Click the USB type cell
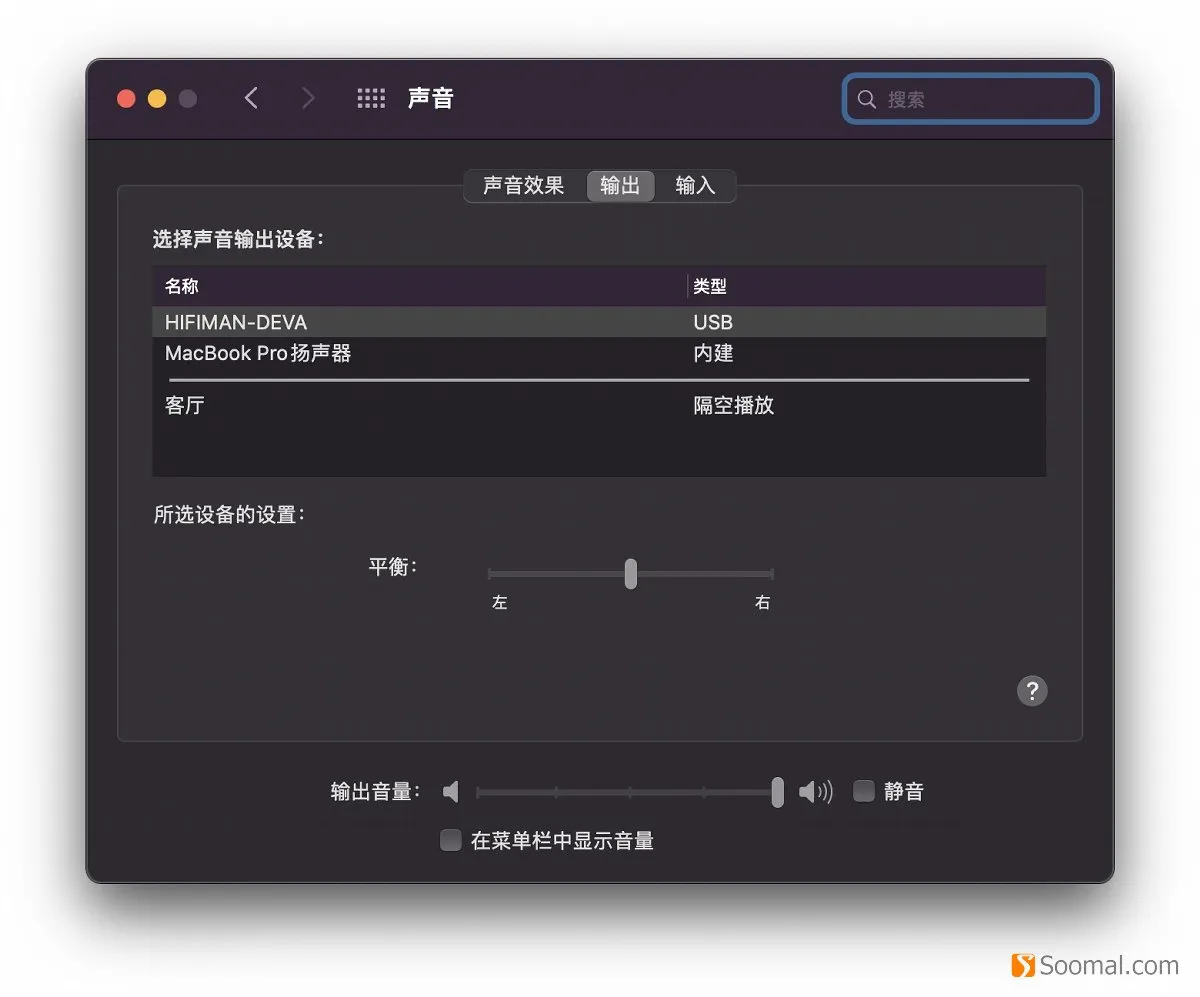1200x997 pixels. [713, 322]
